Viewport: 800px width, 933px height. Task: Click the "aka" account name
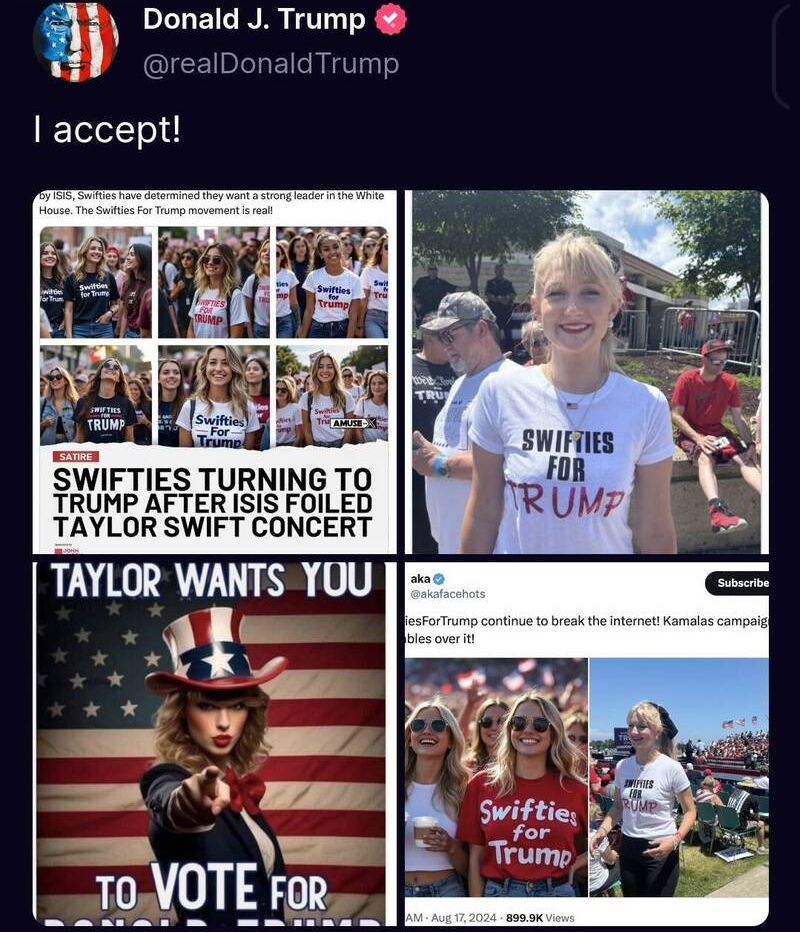tap(420, 579)
